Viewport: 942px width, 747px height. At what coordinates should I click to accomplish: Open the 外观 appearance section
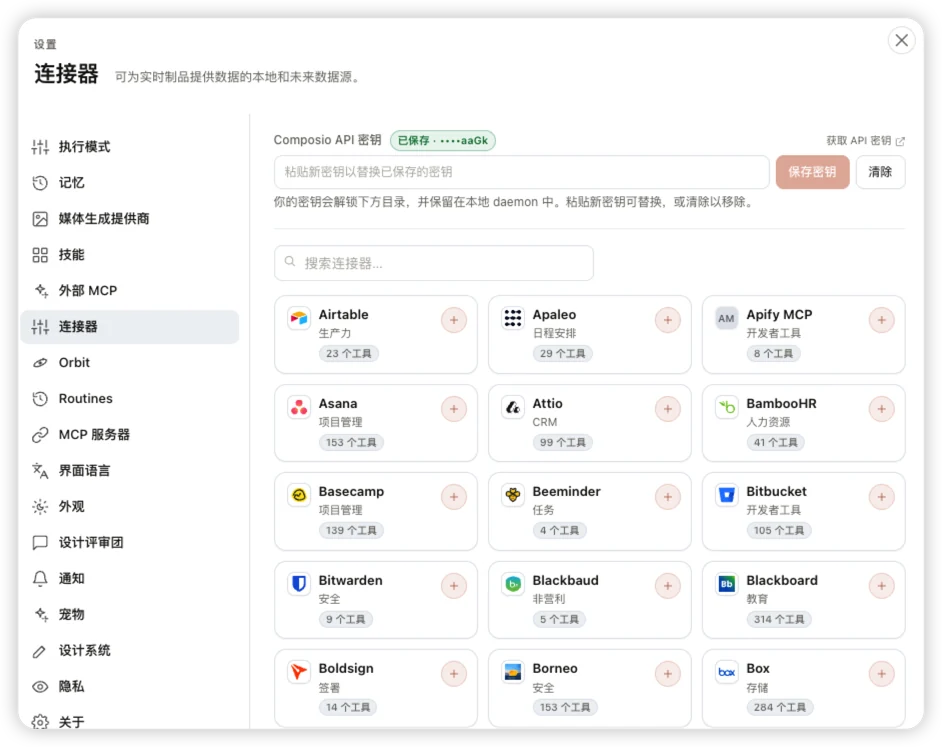(130, 507)
